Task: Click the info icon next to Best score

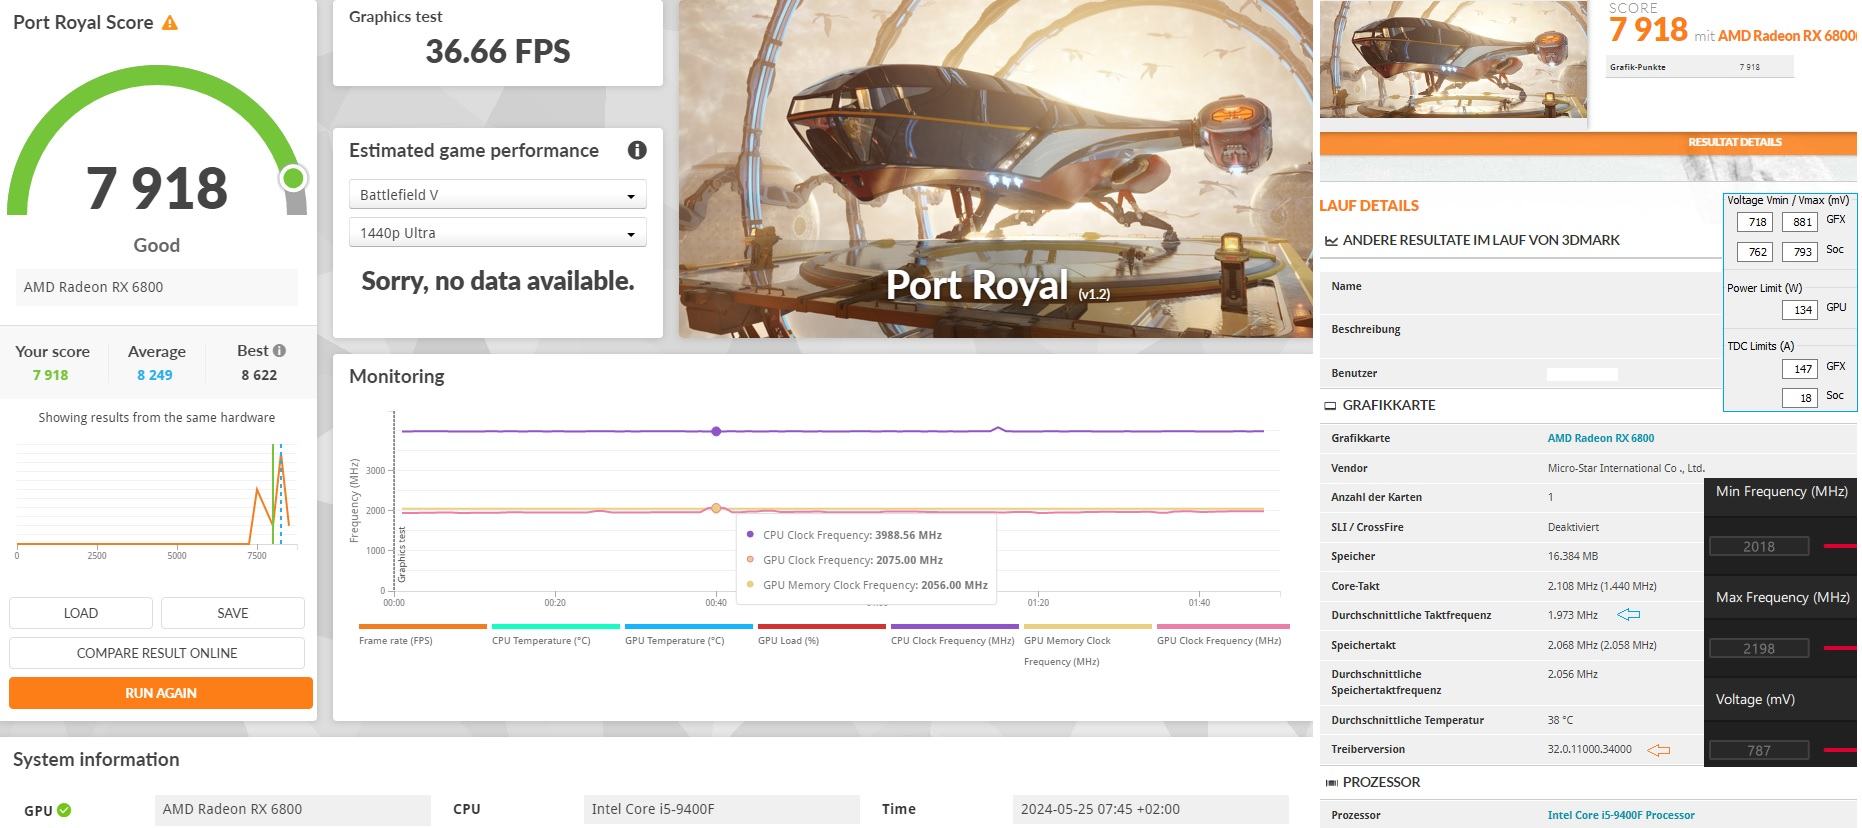Action: pyautogui.click(x=280, y=350)
